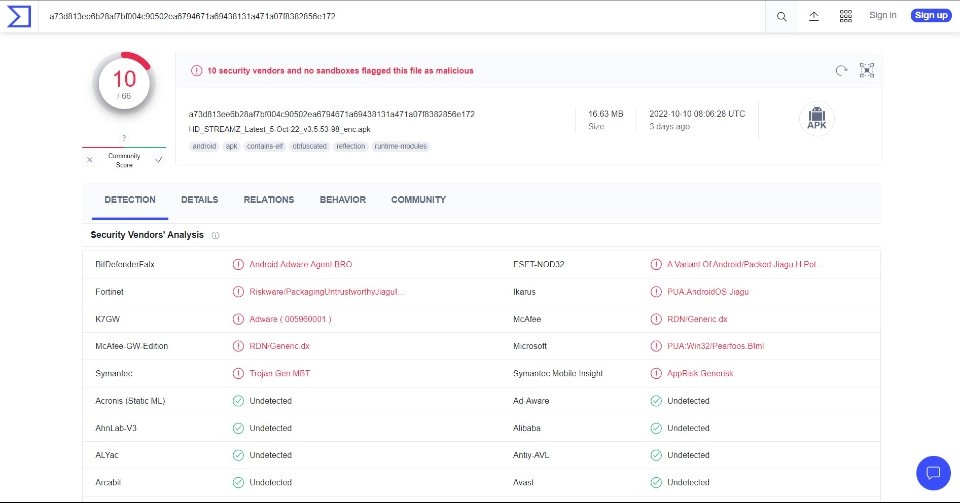This screenshot has height=503, width=960.
Task: Click the ALYac vendor name
Action: tap(107, 455)
